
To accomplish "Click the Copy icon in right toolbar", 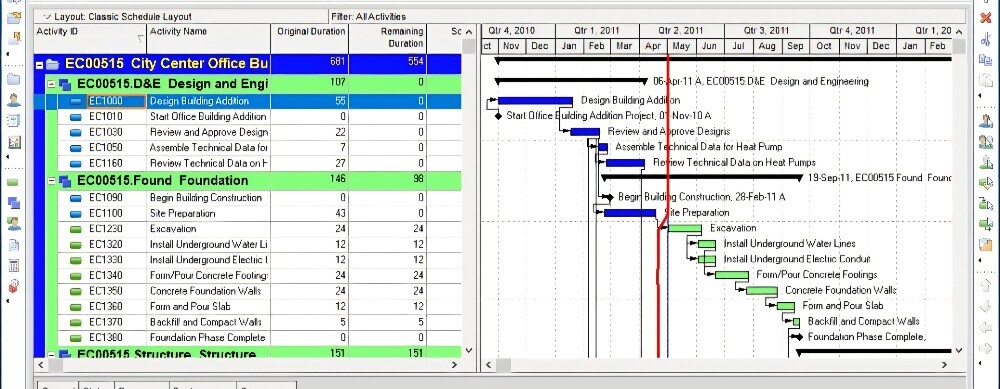I will (985, 59).
